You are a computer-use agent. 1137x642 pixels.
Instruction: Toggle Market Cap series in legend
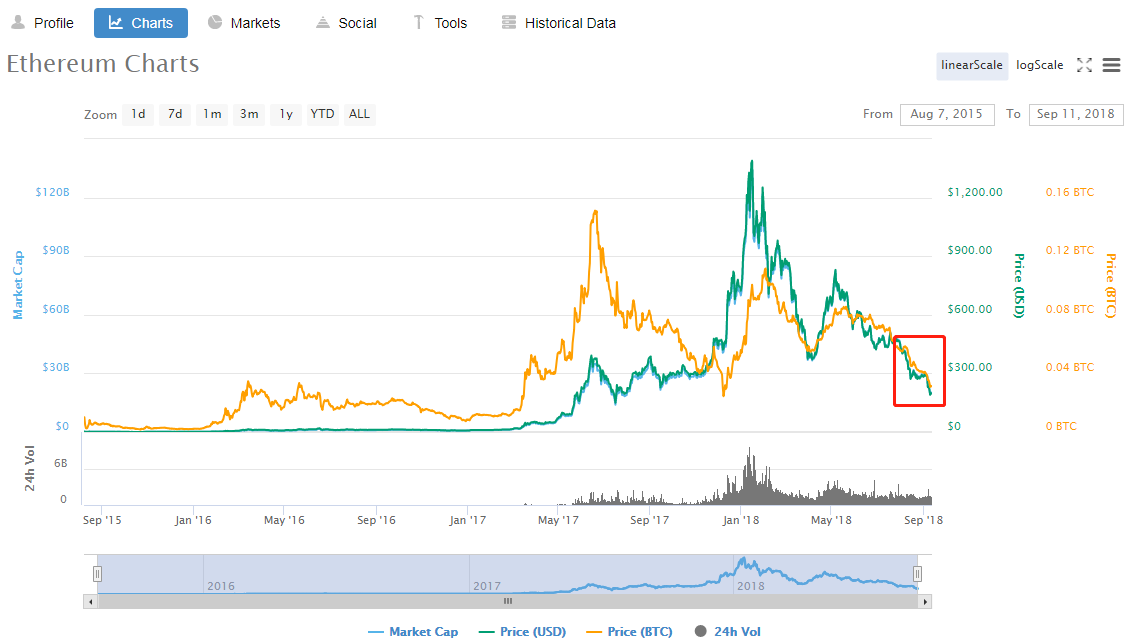tap(413, 632)
